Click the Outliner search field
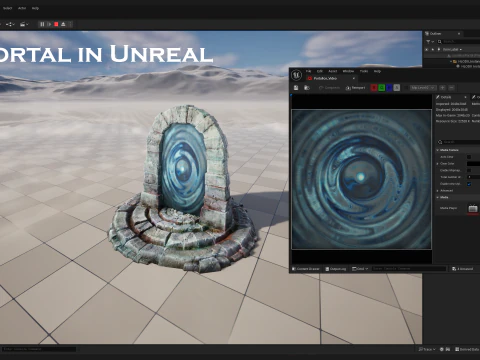The image size is (480, 360). pos(459,42)
